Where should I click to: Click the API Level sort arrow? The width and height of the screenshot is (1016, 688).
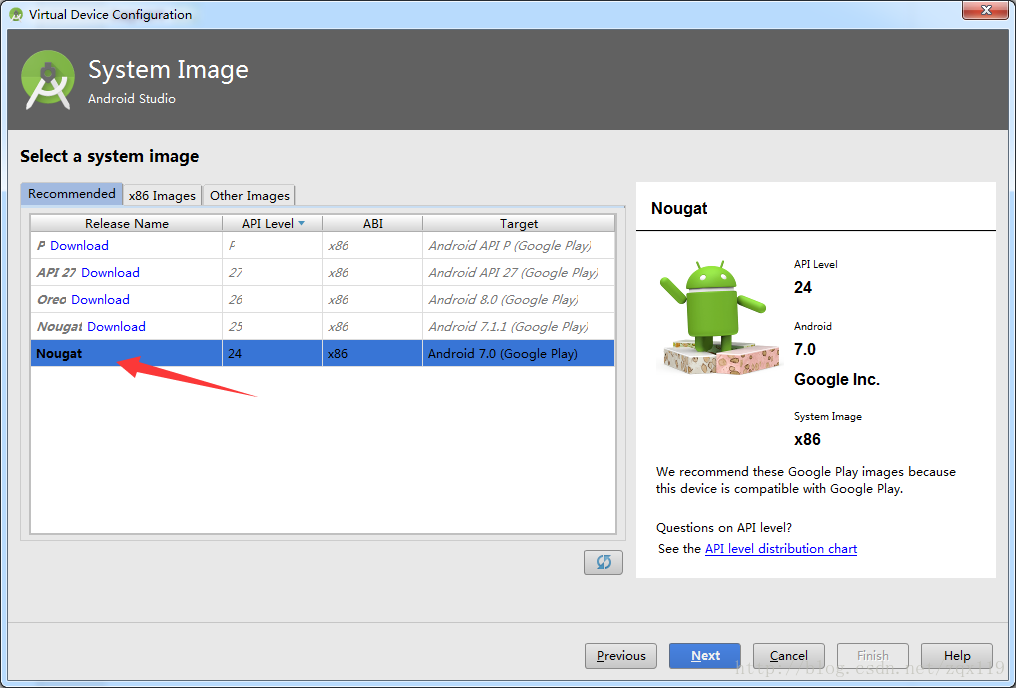point(301,224)
